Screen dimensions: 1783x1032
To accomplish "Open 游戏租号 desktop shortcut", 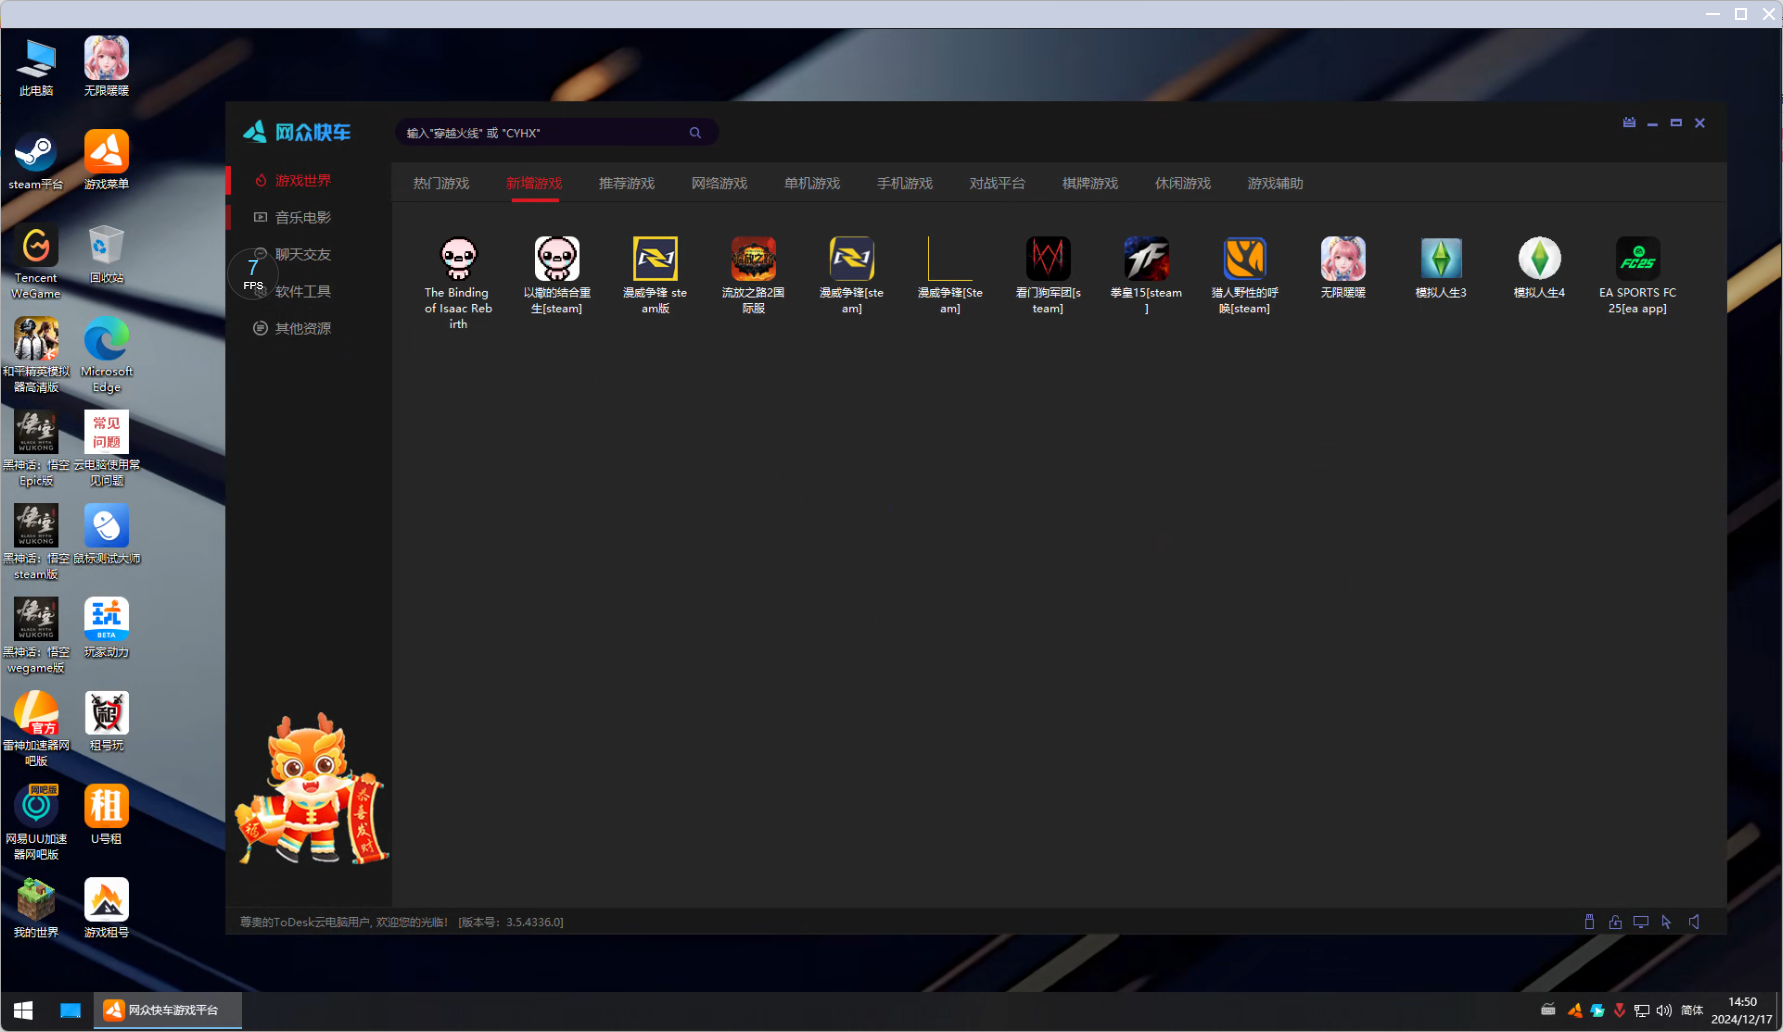I will [x=106, y=908].
